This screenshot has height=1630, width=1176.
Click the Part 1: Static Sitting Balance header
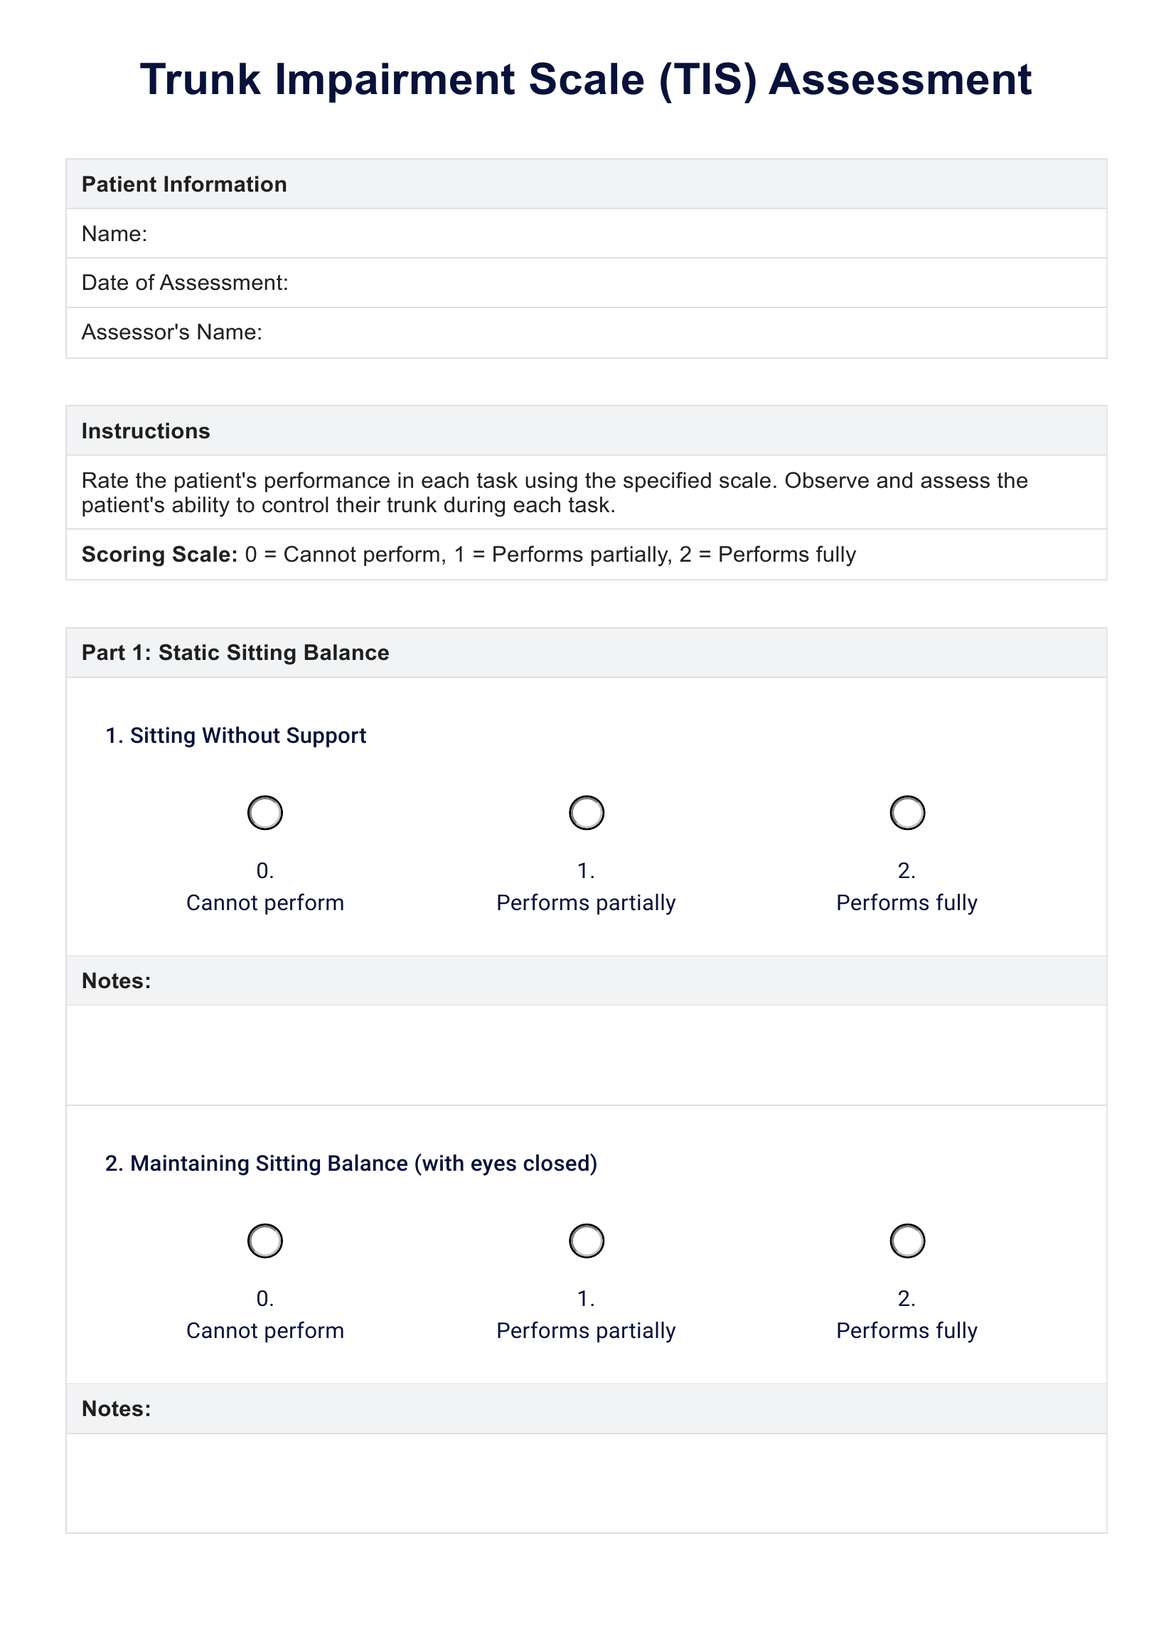point(235,653)
